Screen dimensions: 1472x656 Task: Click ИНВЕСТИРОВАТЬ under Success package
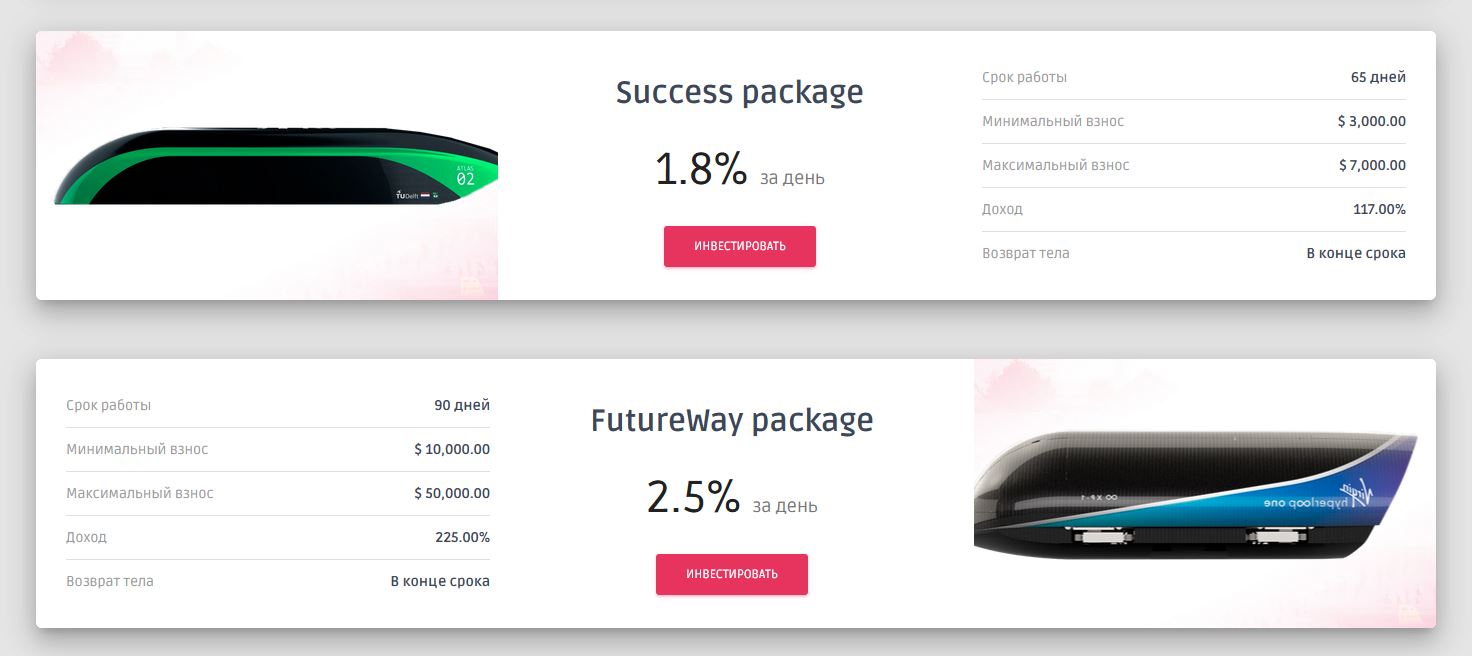tap(739, 246)
